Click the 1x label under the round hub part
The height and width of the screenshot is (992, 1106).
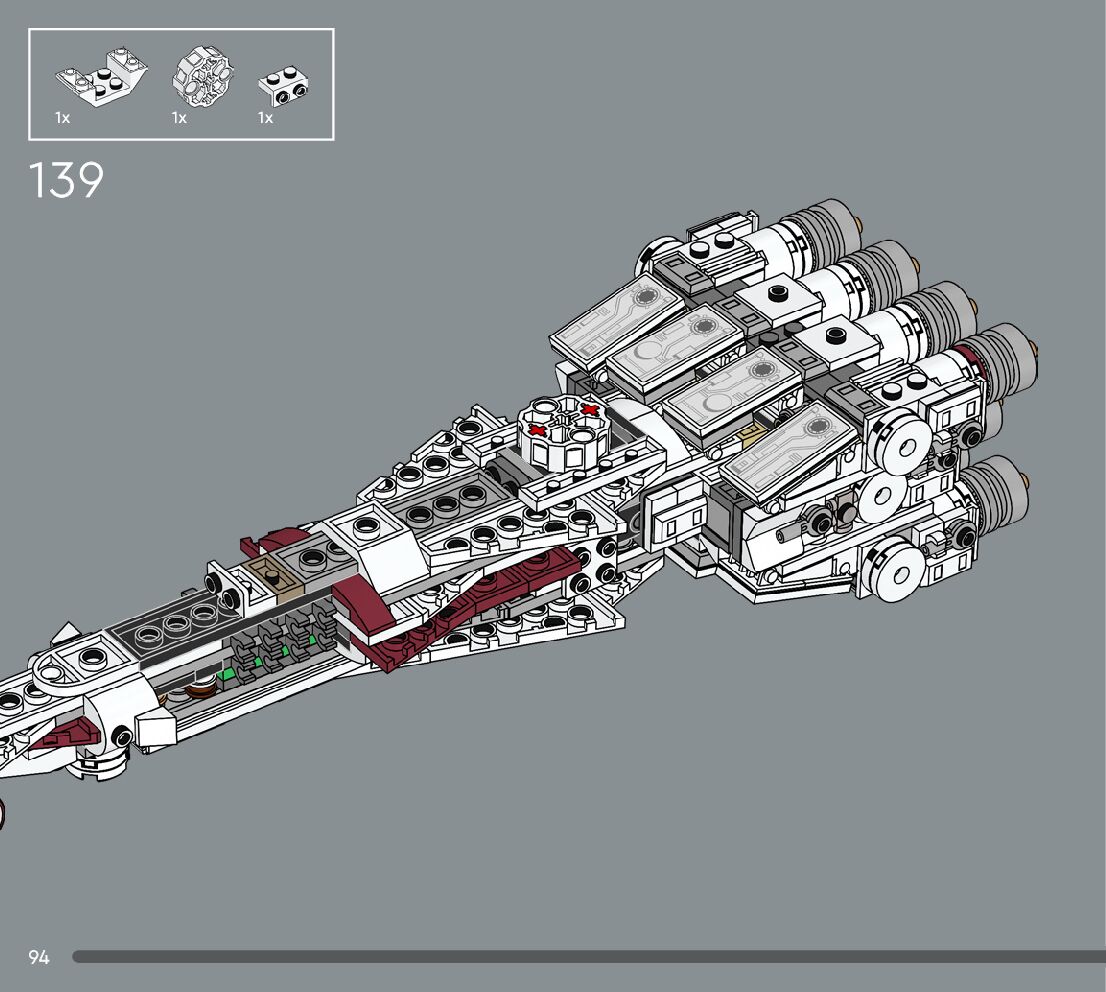coord(179,118)
